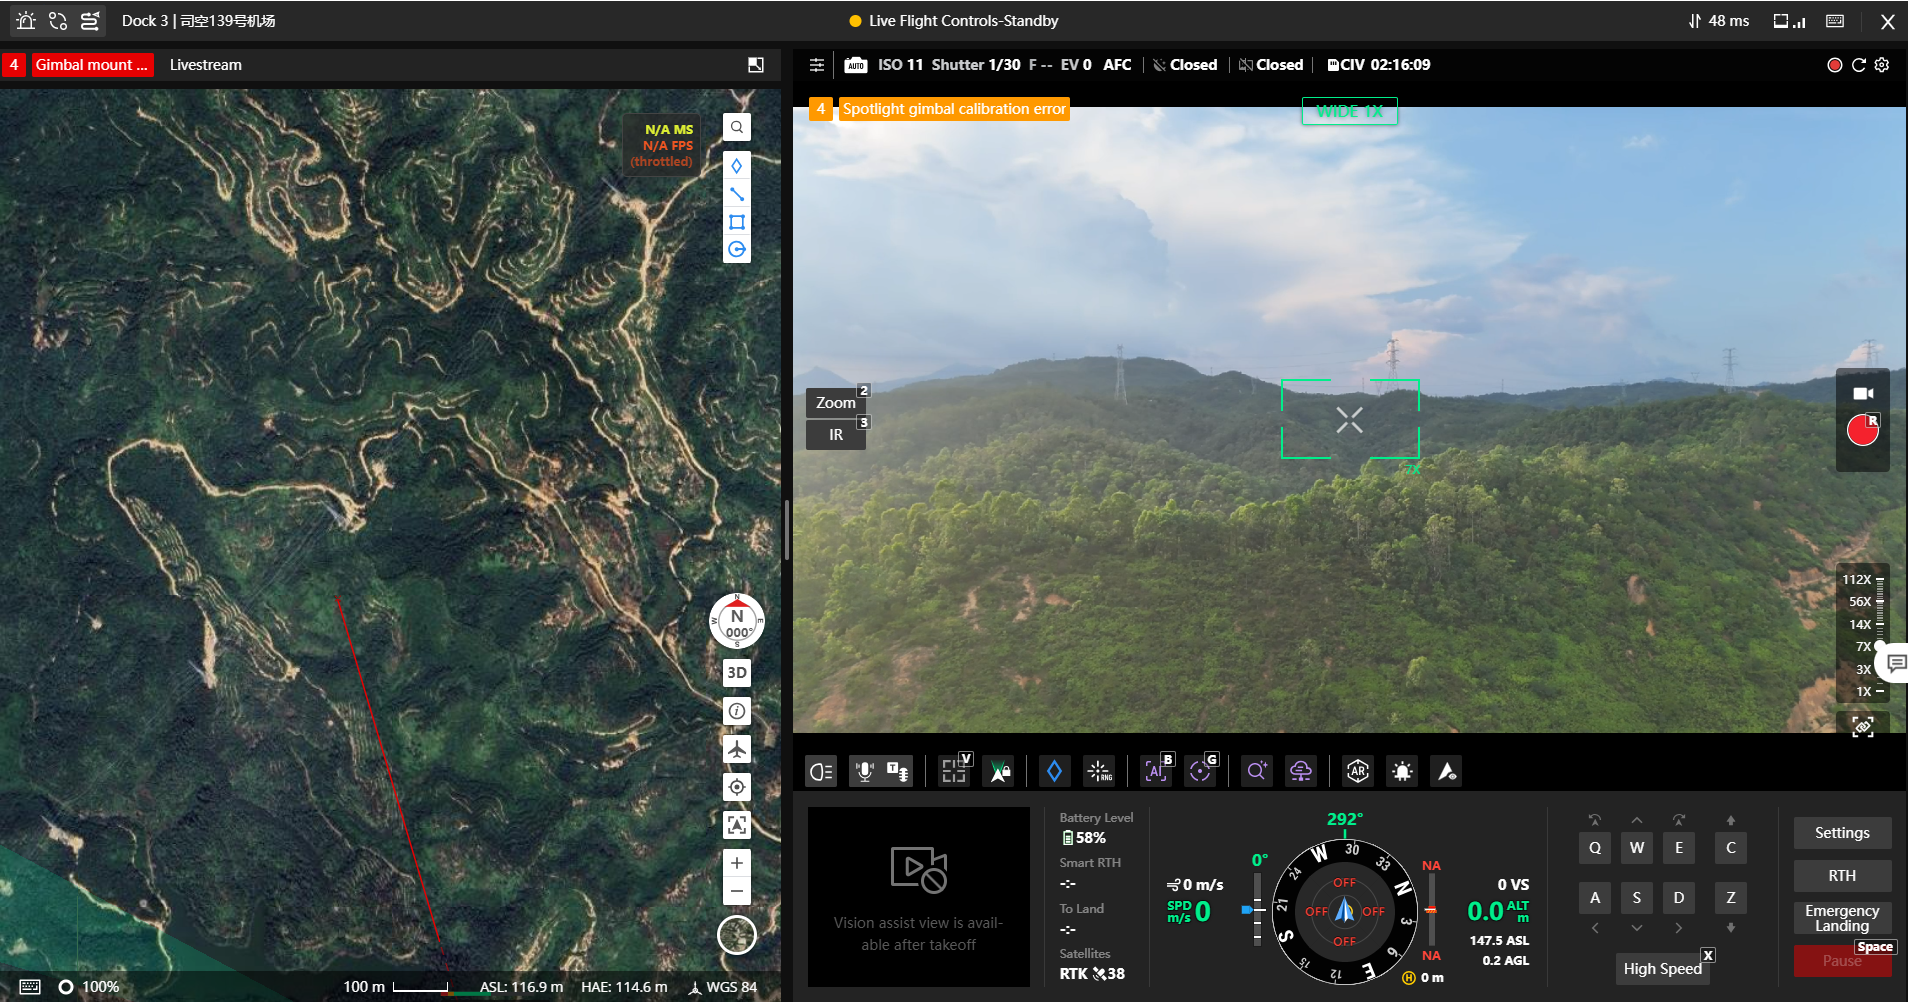Viewport: 1908px width, 1002px height.
Task: Open the AR overlay feature
Action: 1356,770
